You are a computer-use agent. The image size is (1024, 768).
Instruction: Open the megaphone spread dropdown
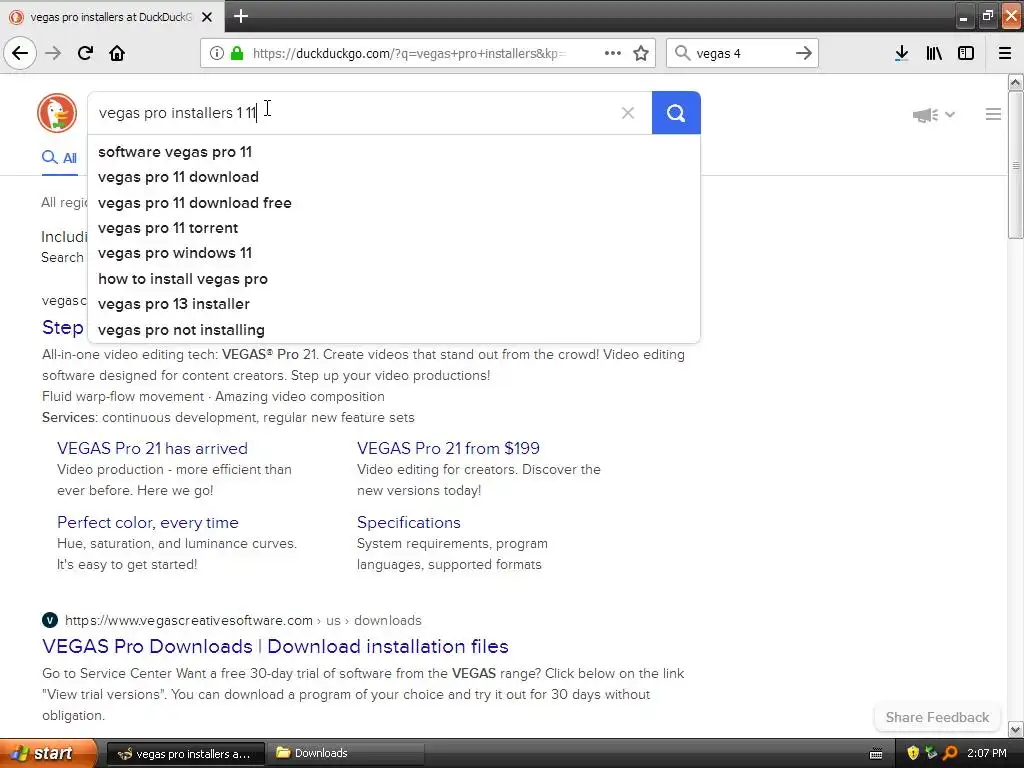pyautogui.click(x=933, y=115)
